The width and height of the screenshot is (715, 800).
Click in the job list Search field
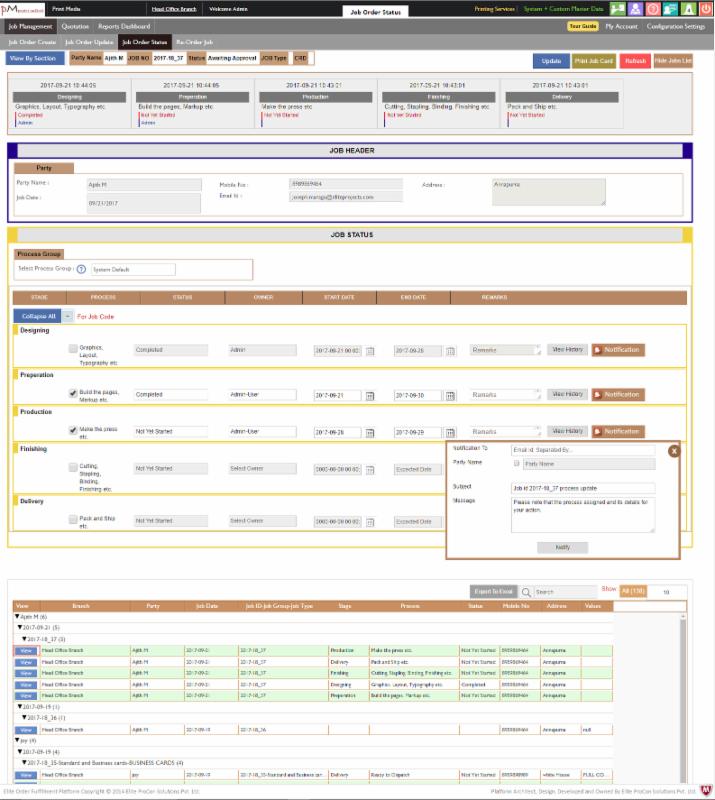pos(564,592)
